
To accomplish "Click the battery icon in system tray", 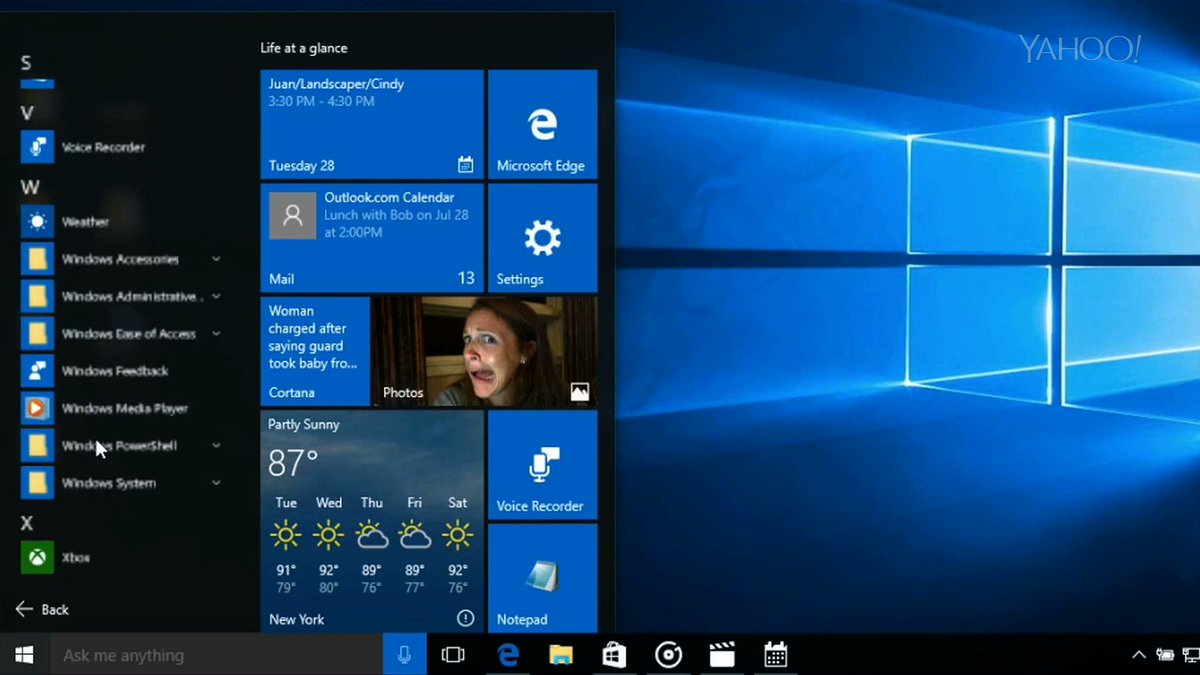I will pyautogui.click(x=1165, y=655).
